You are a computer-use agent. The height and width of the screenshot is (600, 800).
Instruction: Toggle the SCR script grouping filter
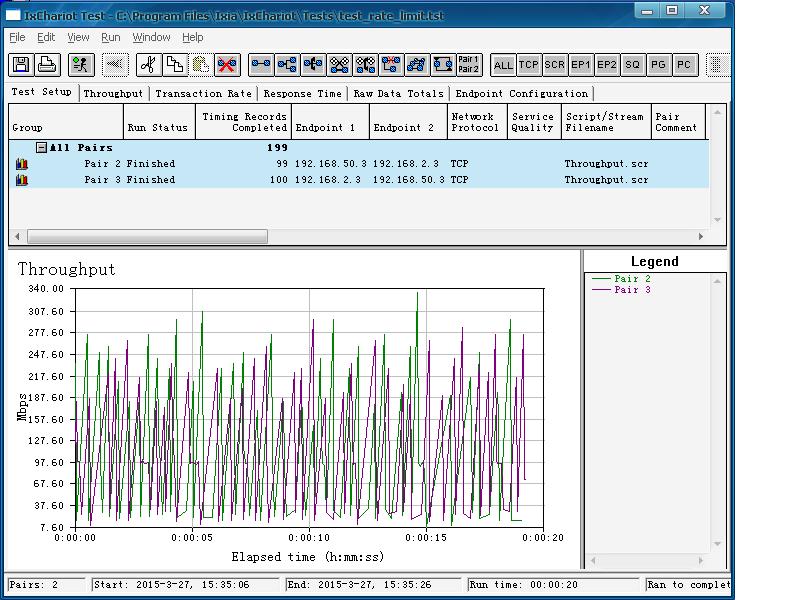[555, 65]
